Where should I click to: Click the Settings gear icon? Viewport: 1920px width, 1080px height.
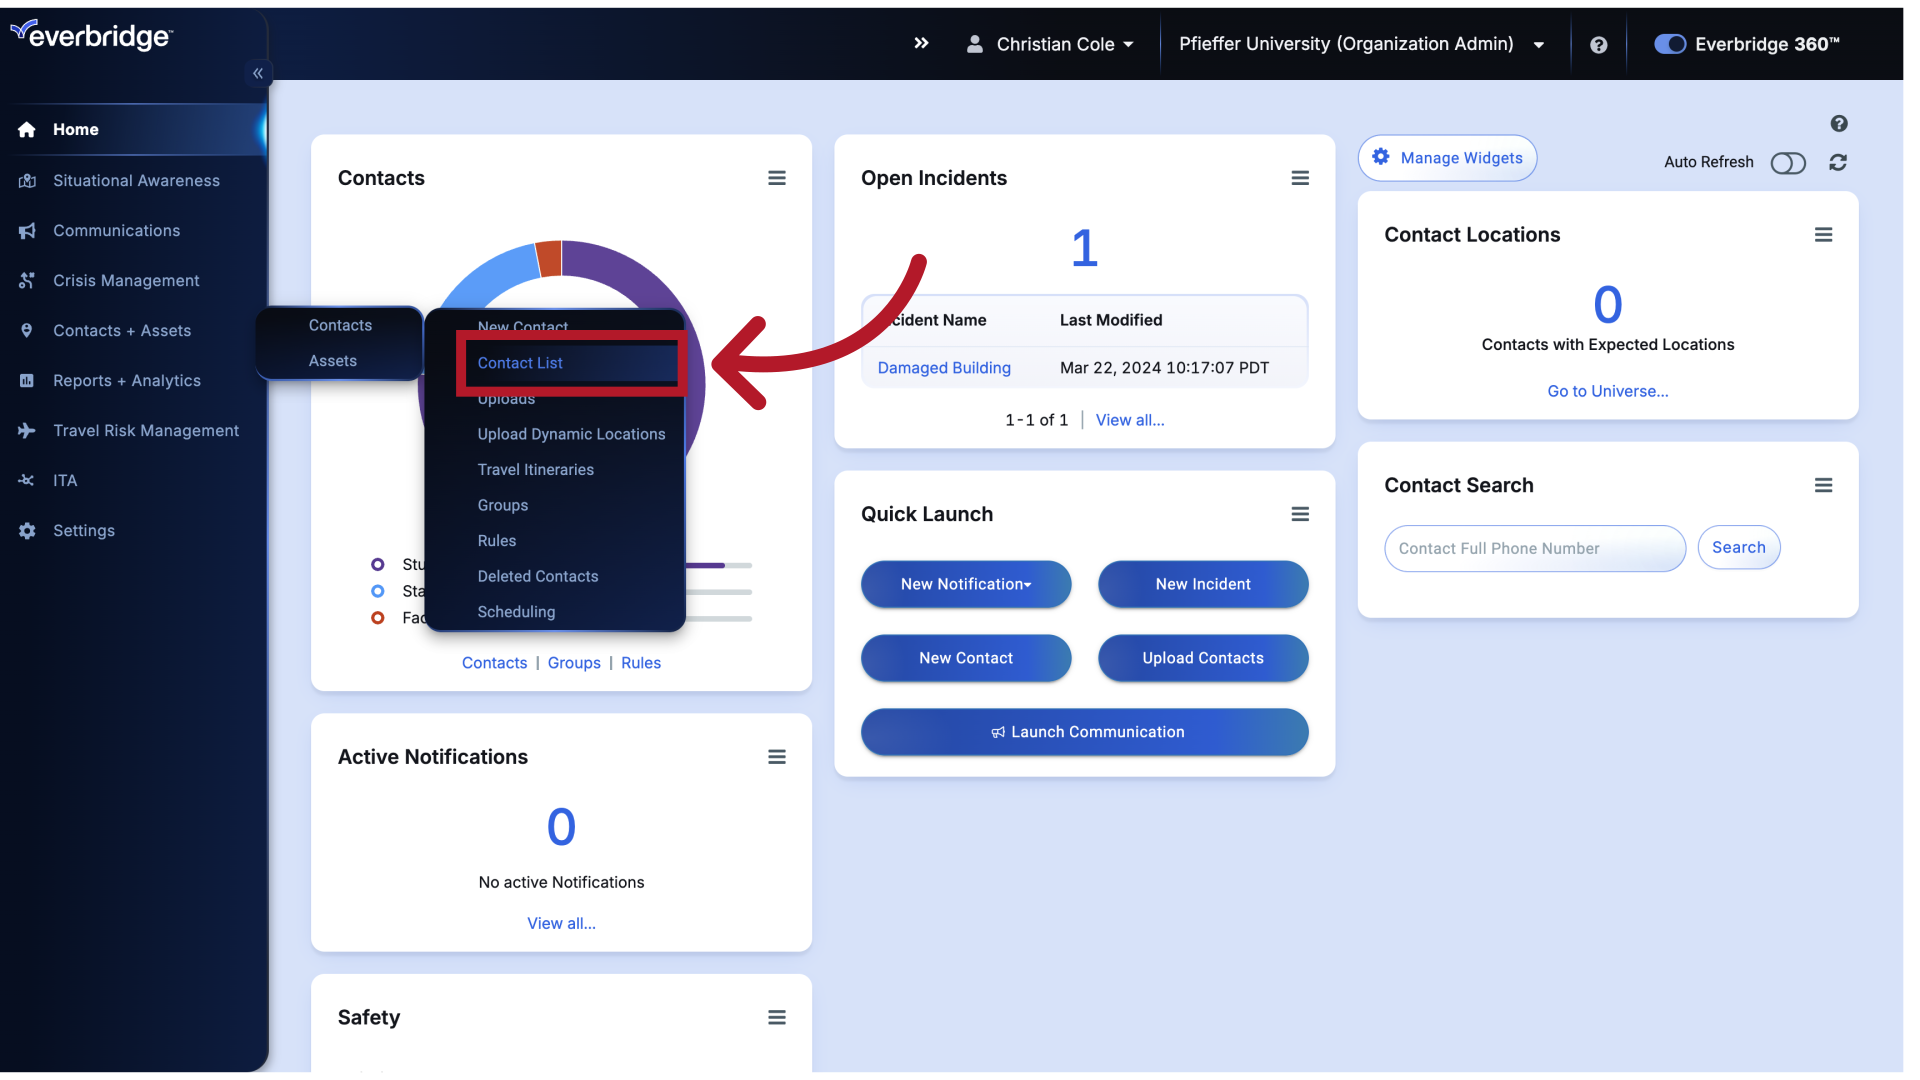tap(27, 531)
